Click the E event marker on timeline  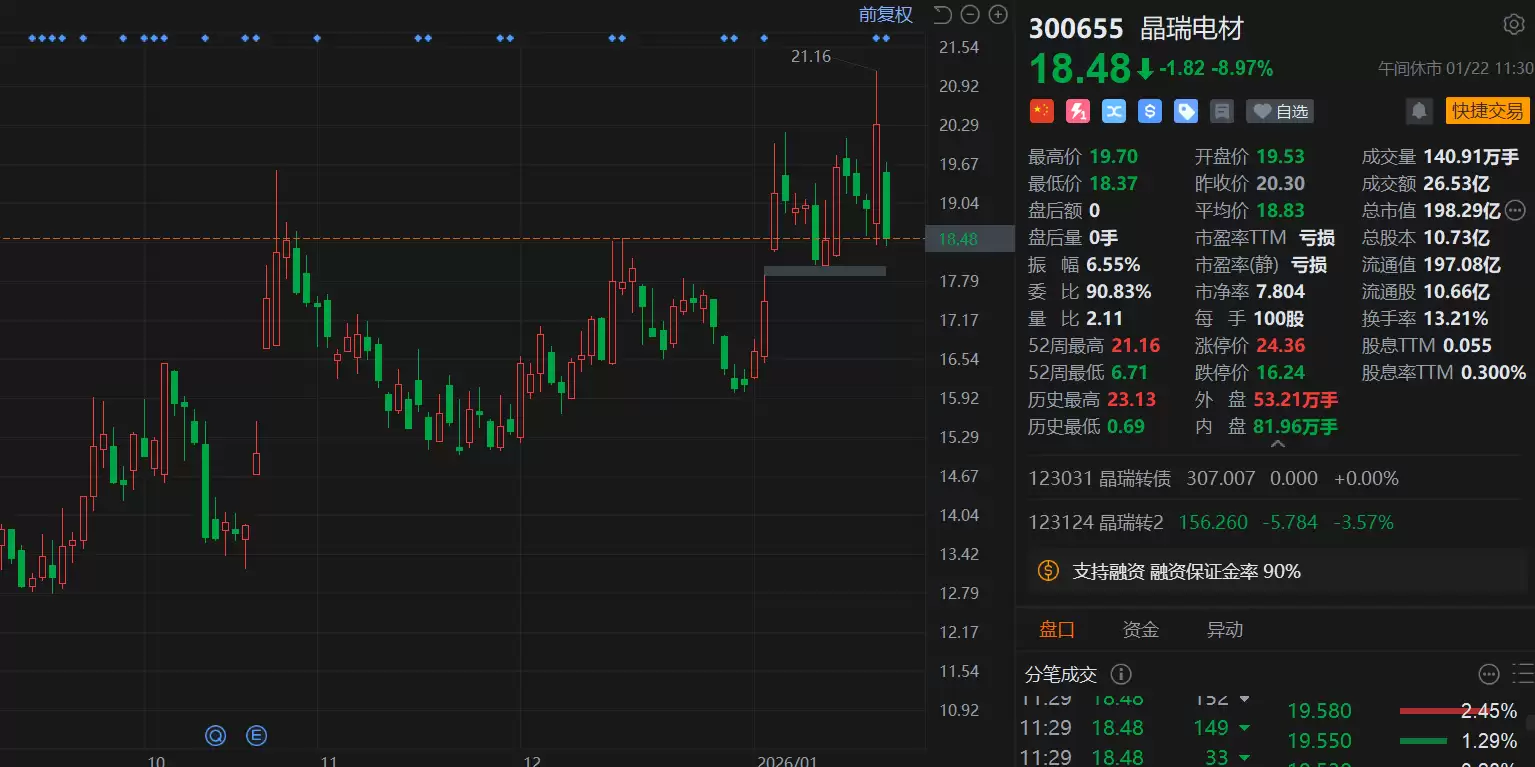(x=256, y=736)
